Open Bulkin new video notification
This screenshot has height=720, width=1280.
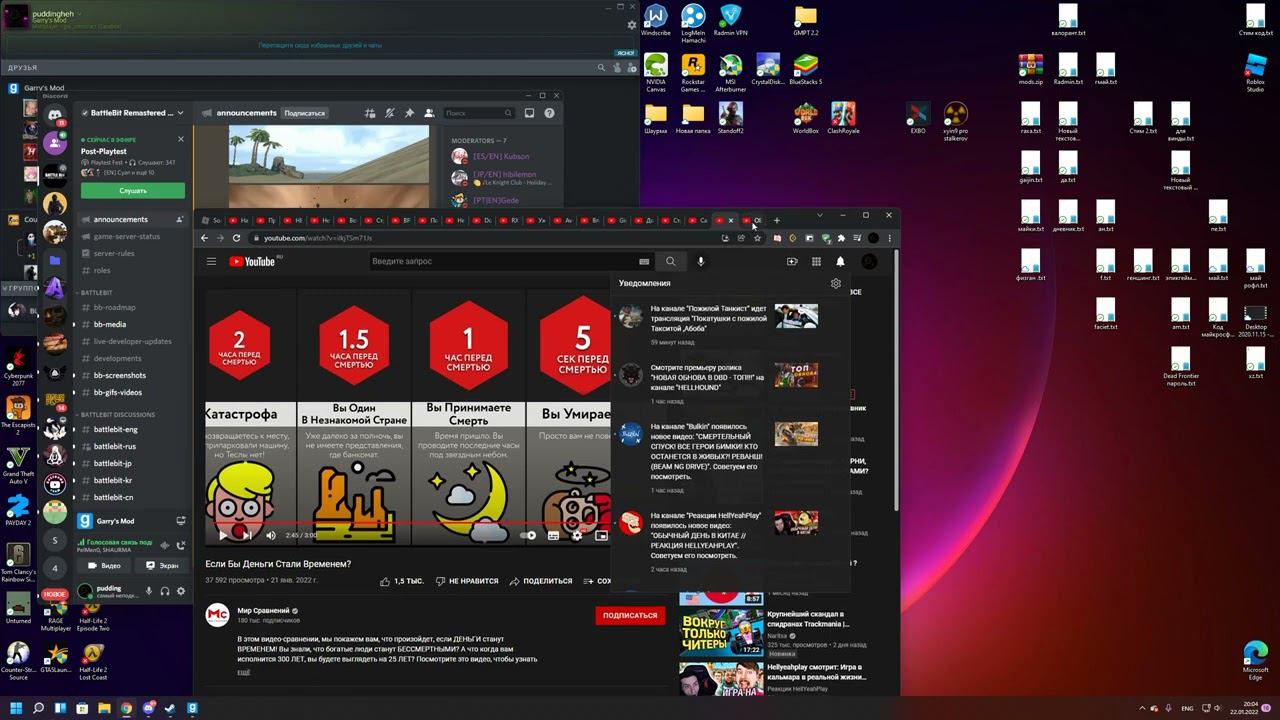[x=730, y=457]
